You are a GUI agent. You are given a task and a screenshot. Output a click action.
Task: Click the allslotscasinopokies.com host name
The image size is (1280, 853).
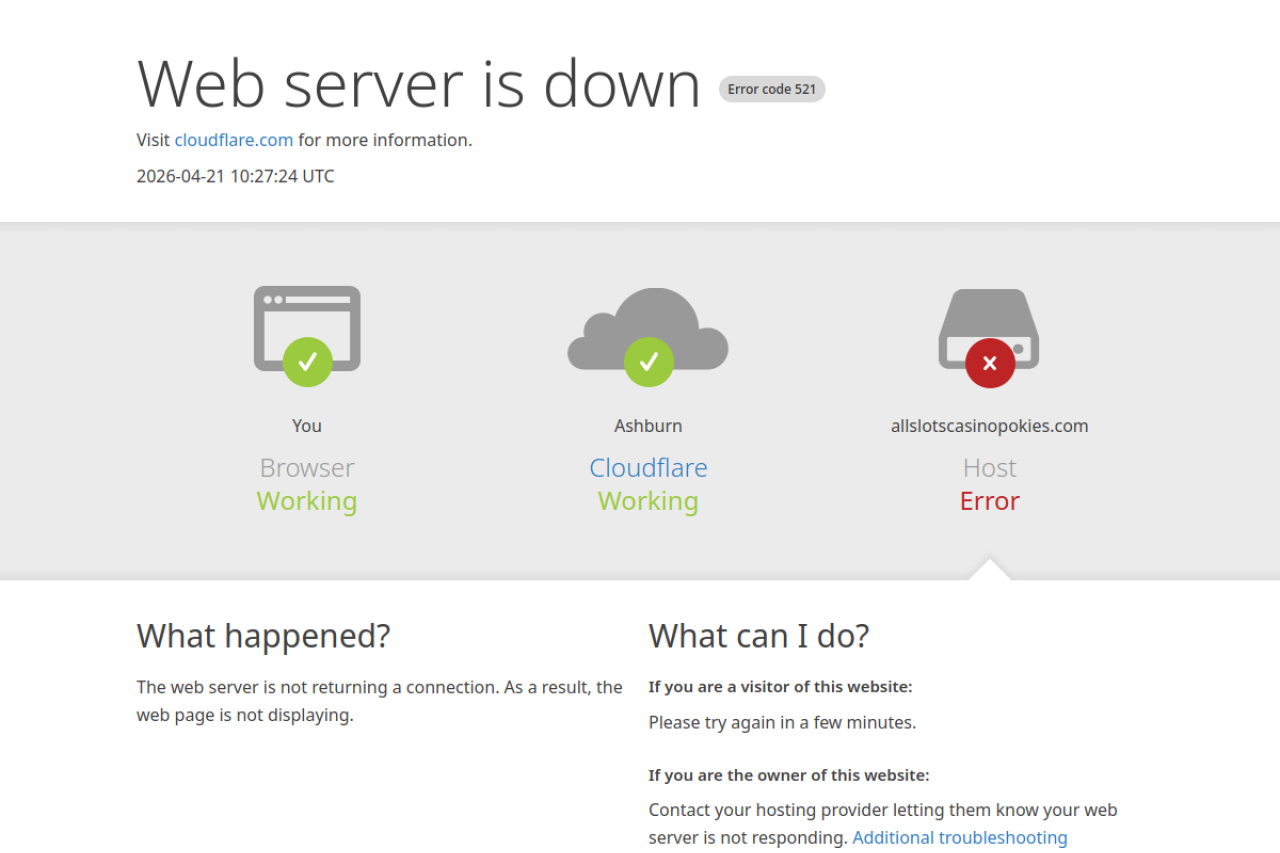click(989, 426)
